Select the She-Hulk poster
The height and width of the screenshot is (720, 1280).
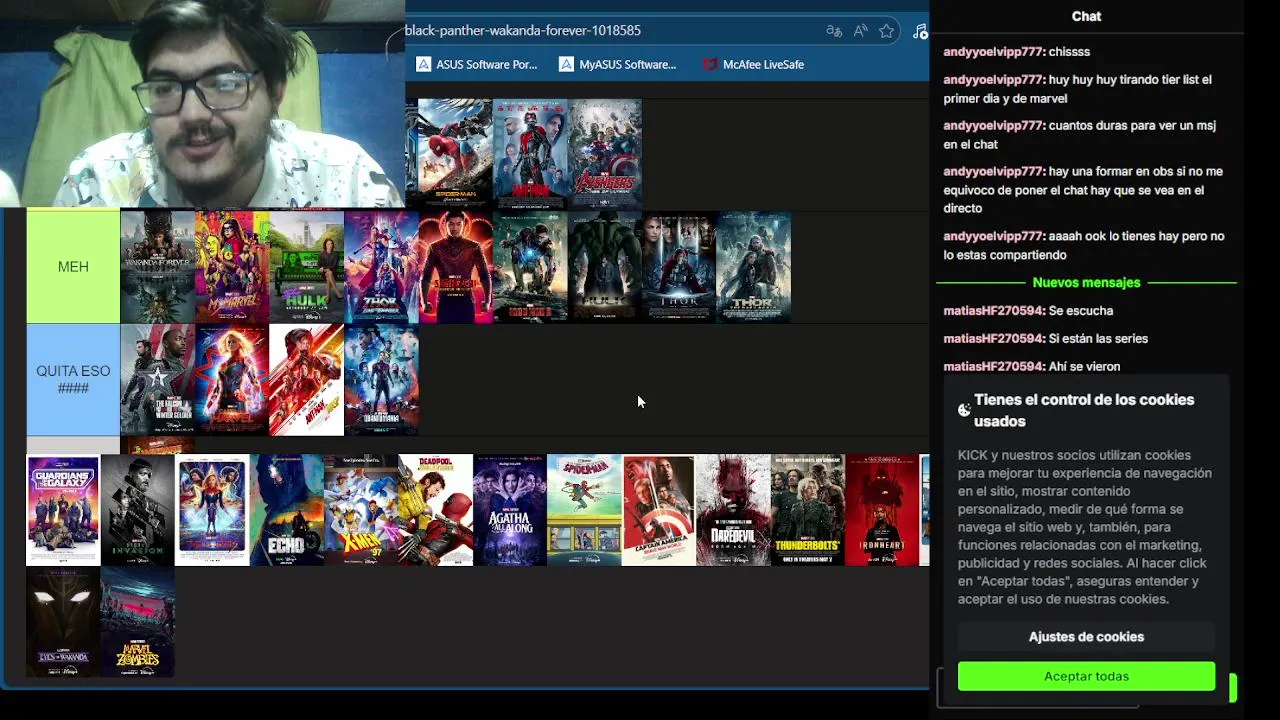tap(307, 267)
